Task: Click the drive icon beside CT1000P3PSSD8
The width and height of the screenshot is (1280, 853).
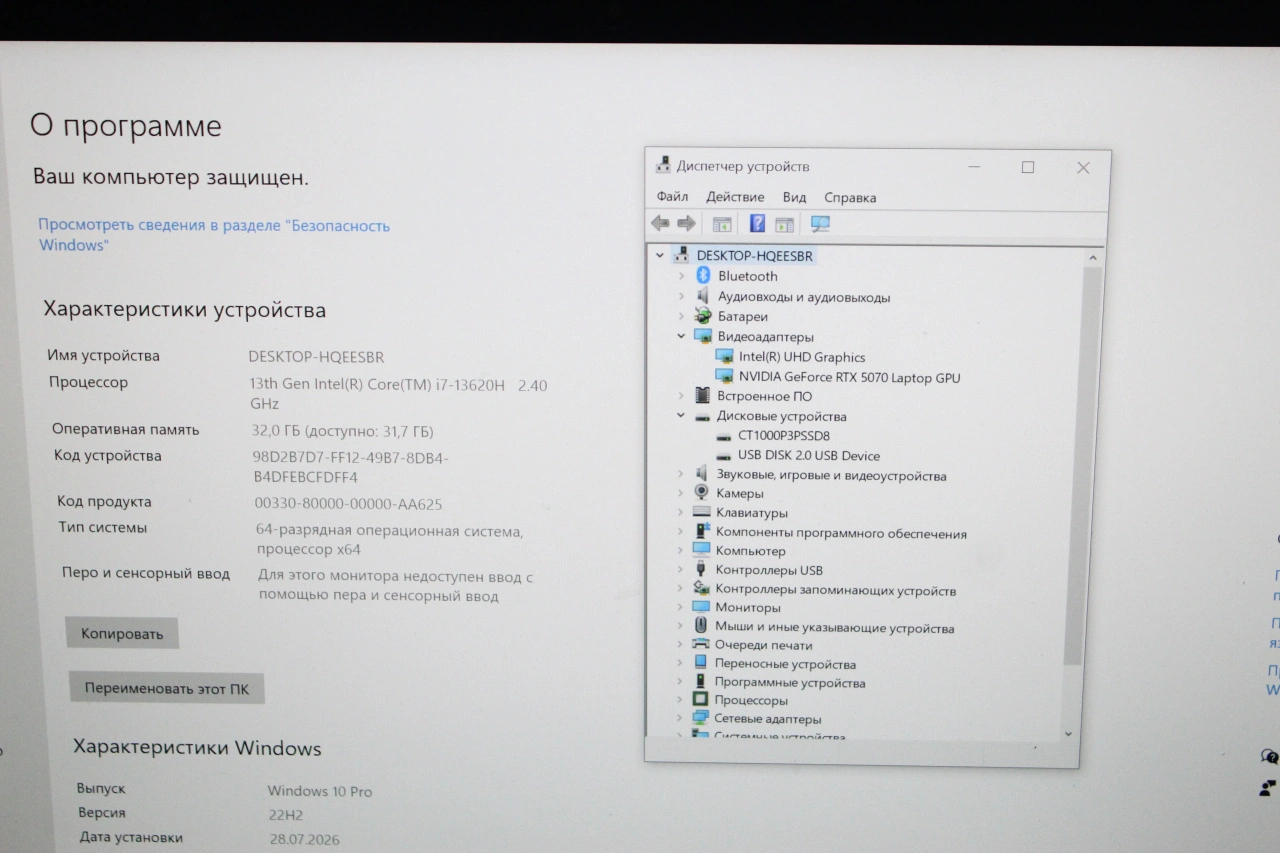Action: 724,436
